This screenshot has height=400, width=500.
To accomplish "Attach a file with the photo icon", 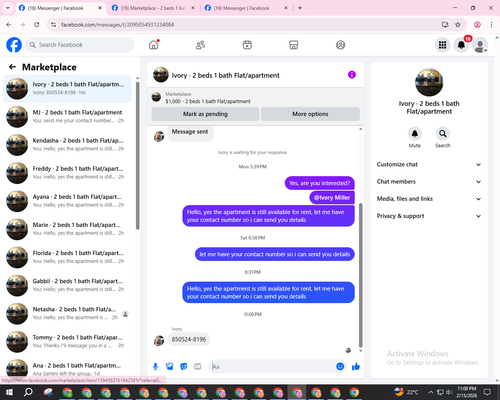I will (x=170, y=367).
